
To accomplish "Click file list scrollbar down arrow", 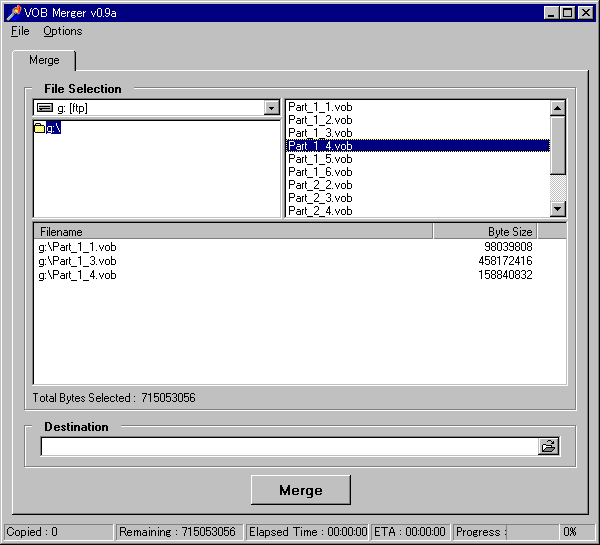I will point(558,209).
